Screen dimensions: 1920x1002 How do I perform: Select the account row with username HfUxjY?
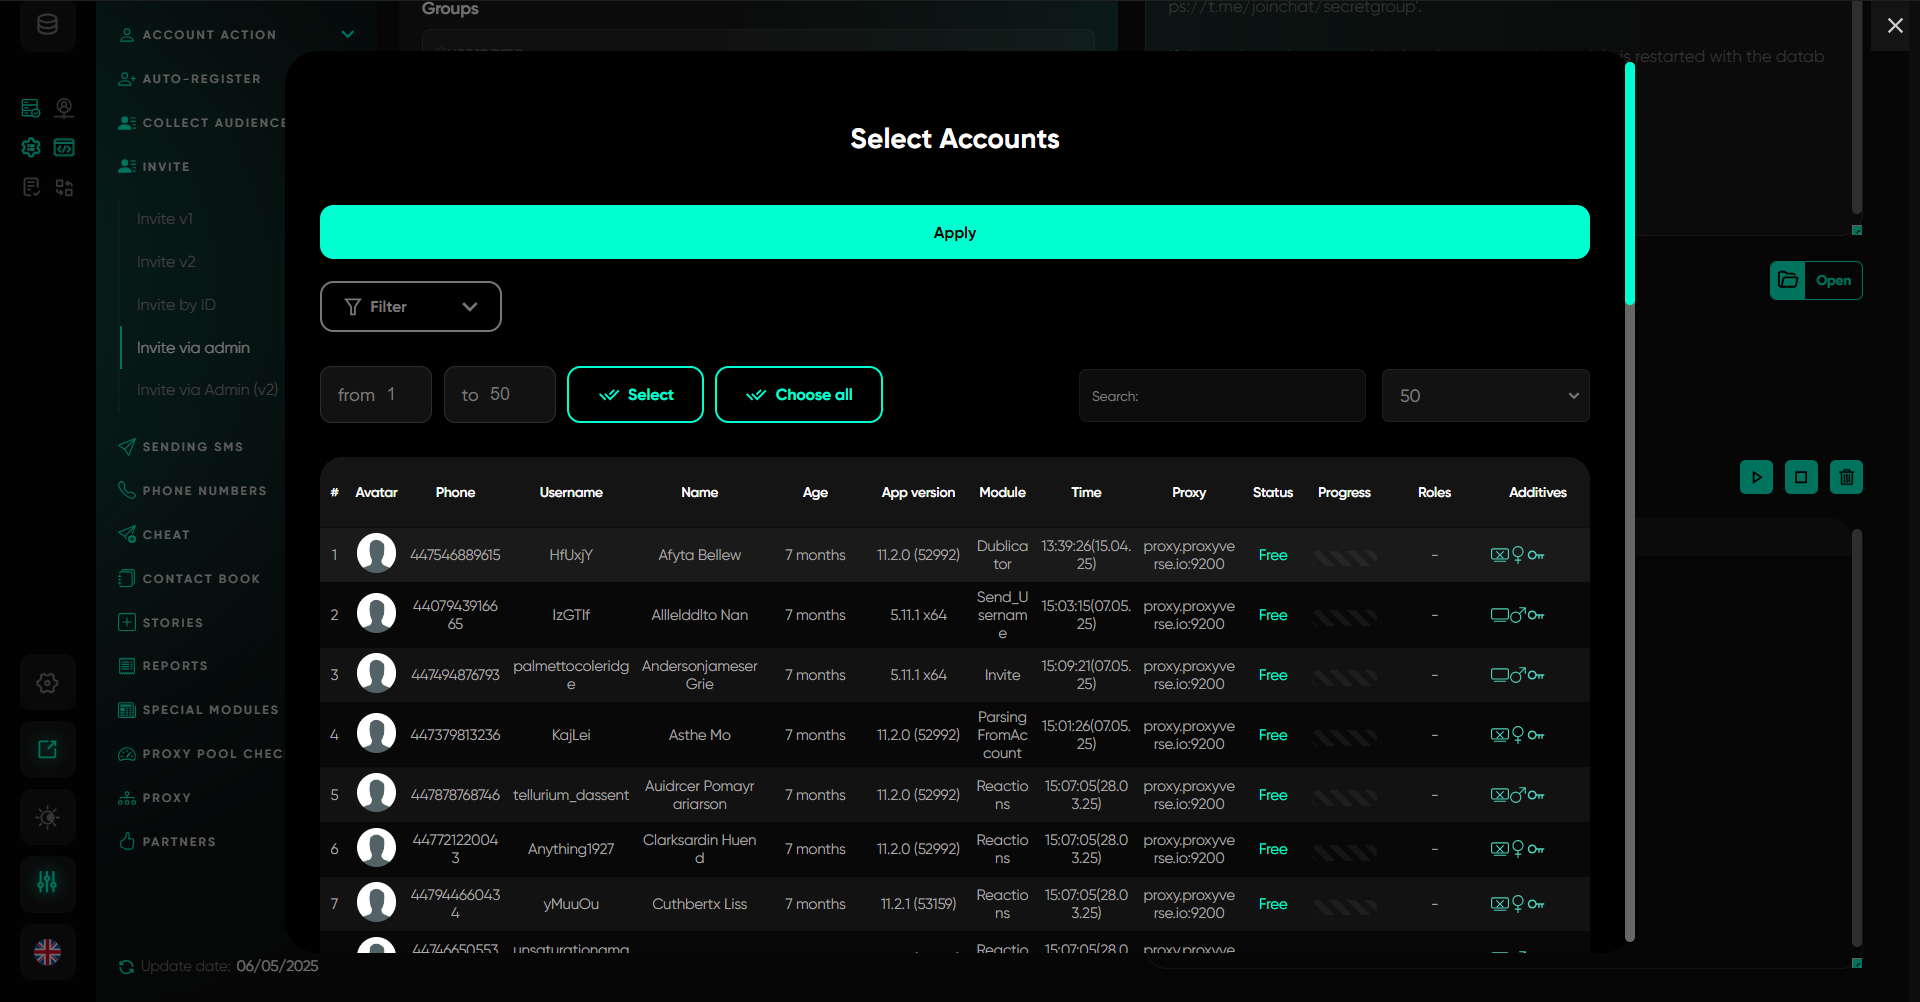tap(571, 555)
